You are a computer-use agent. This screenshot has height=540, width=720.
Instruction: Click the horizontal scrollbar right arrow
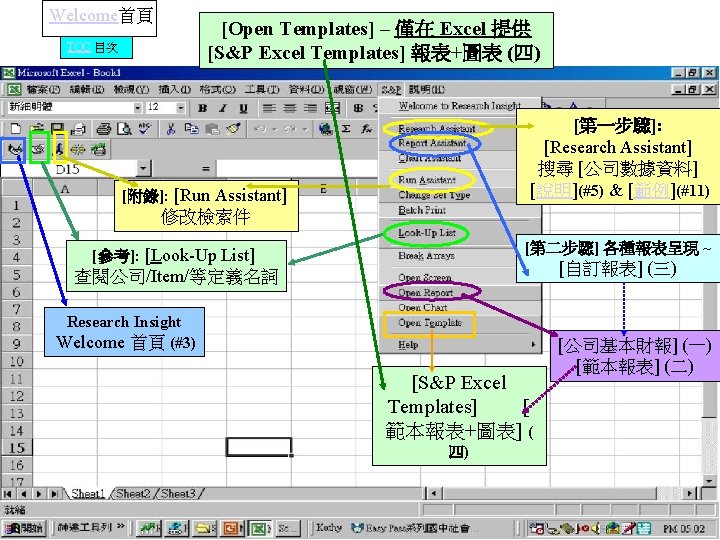689,494
